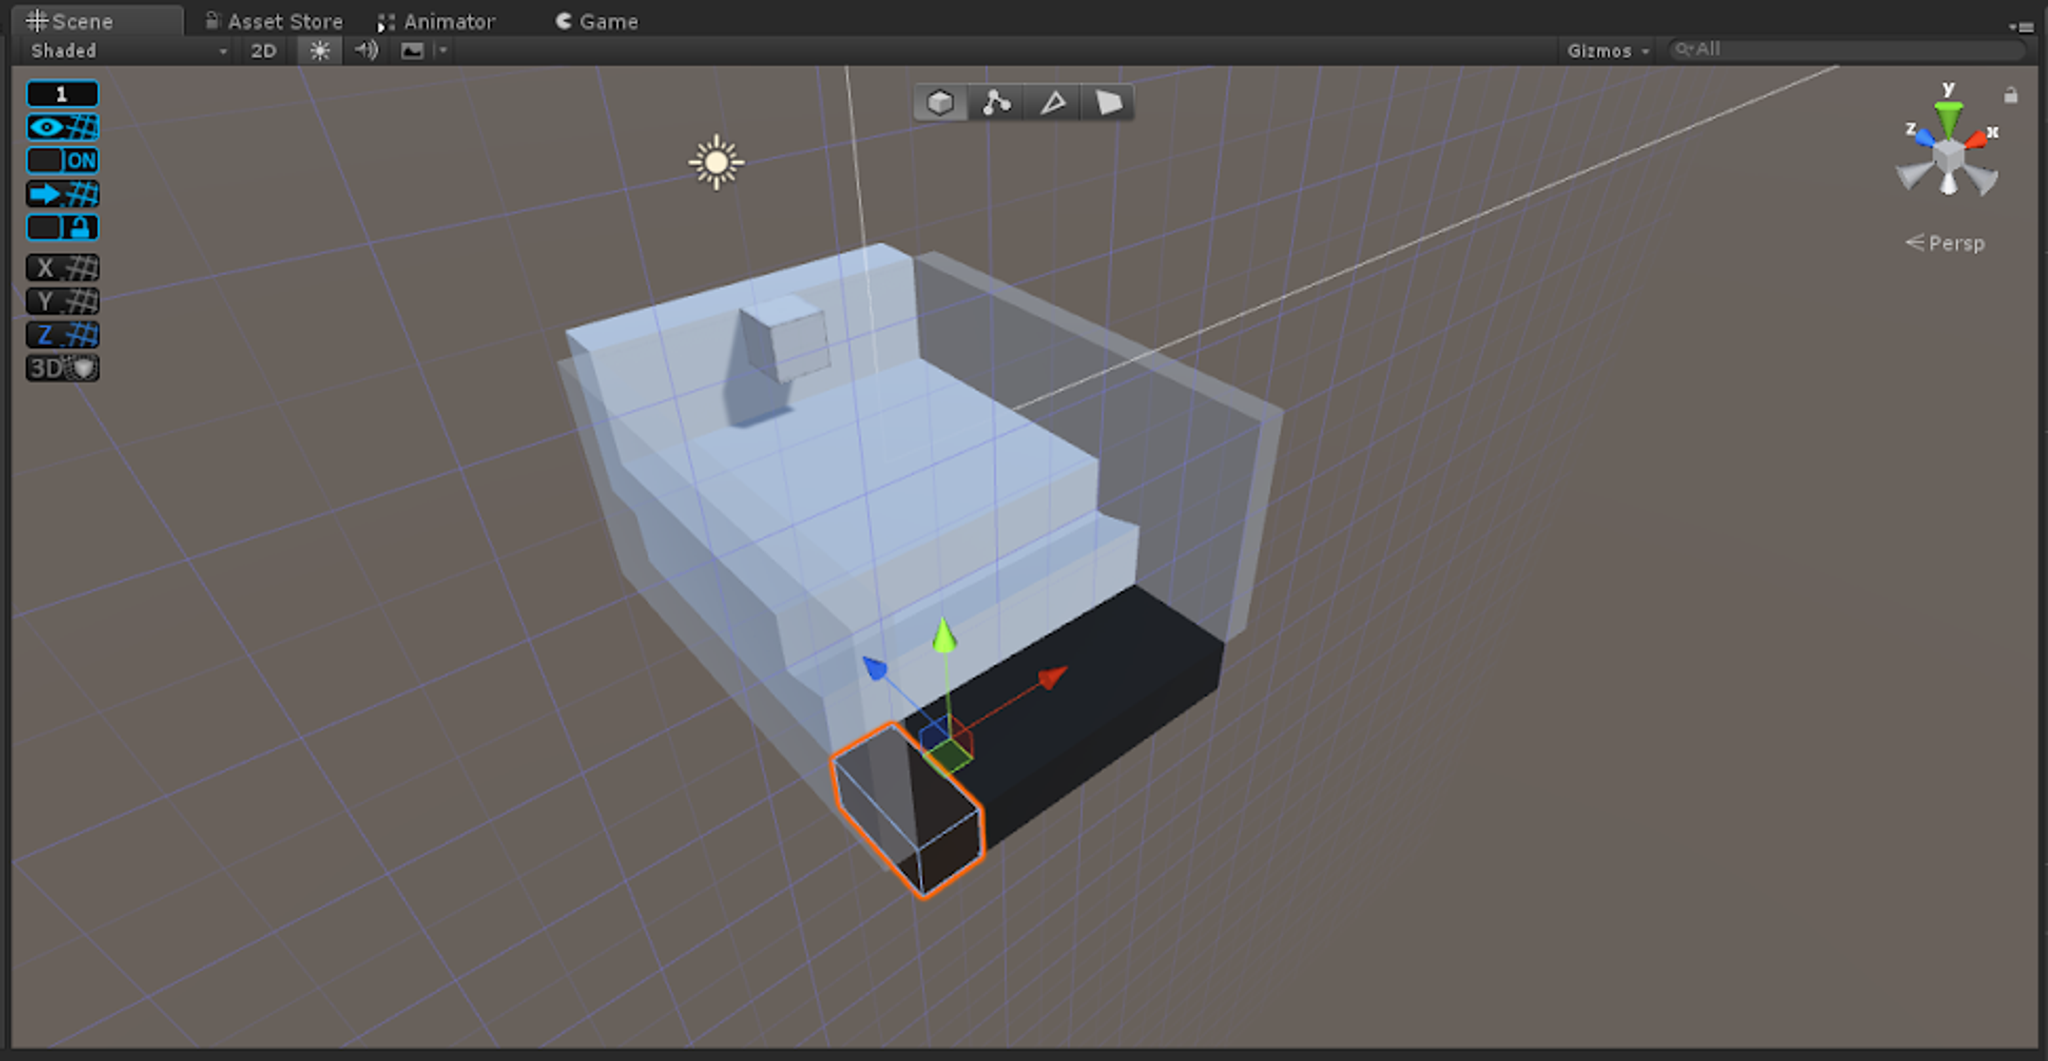Viewport: 2048px width, 1061px height.
Task: Click ProGrids push to grid arrow
Action: coord(62,194)
